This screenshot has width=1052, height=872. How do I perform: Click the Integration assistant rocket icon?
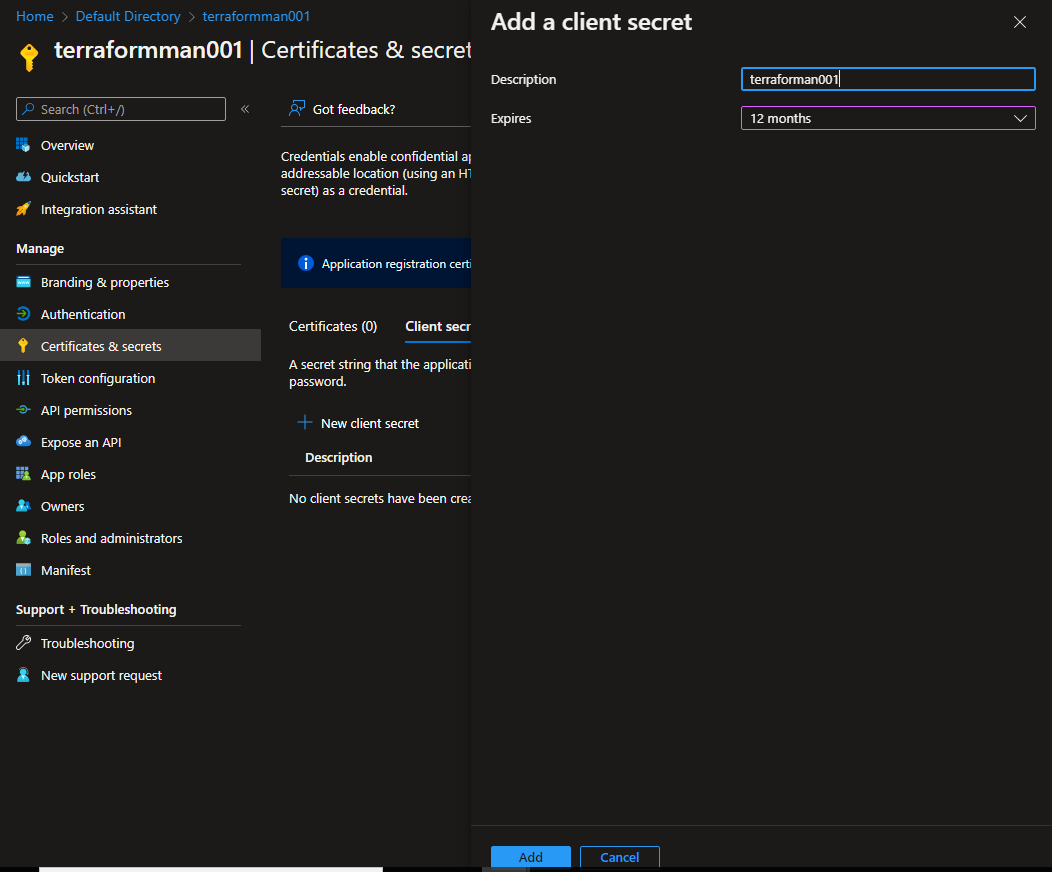coord(23,209)
